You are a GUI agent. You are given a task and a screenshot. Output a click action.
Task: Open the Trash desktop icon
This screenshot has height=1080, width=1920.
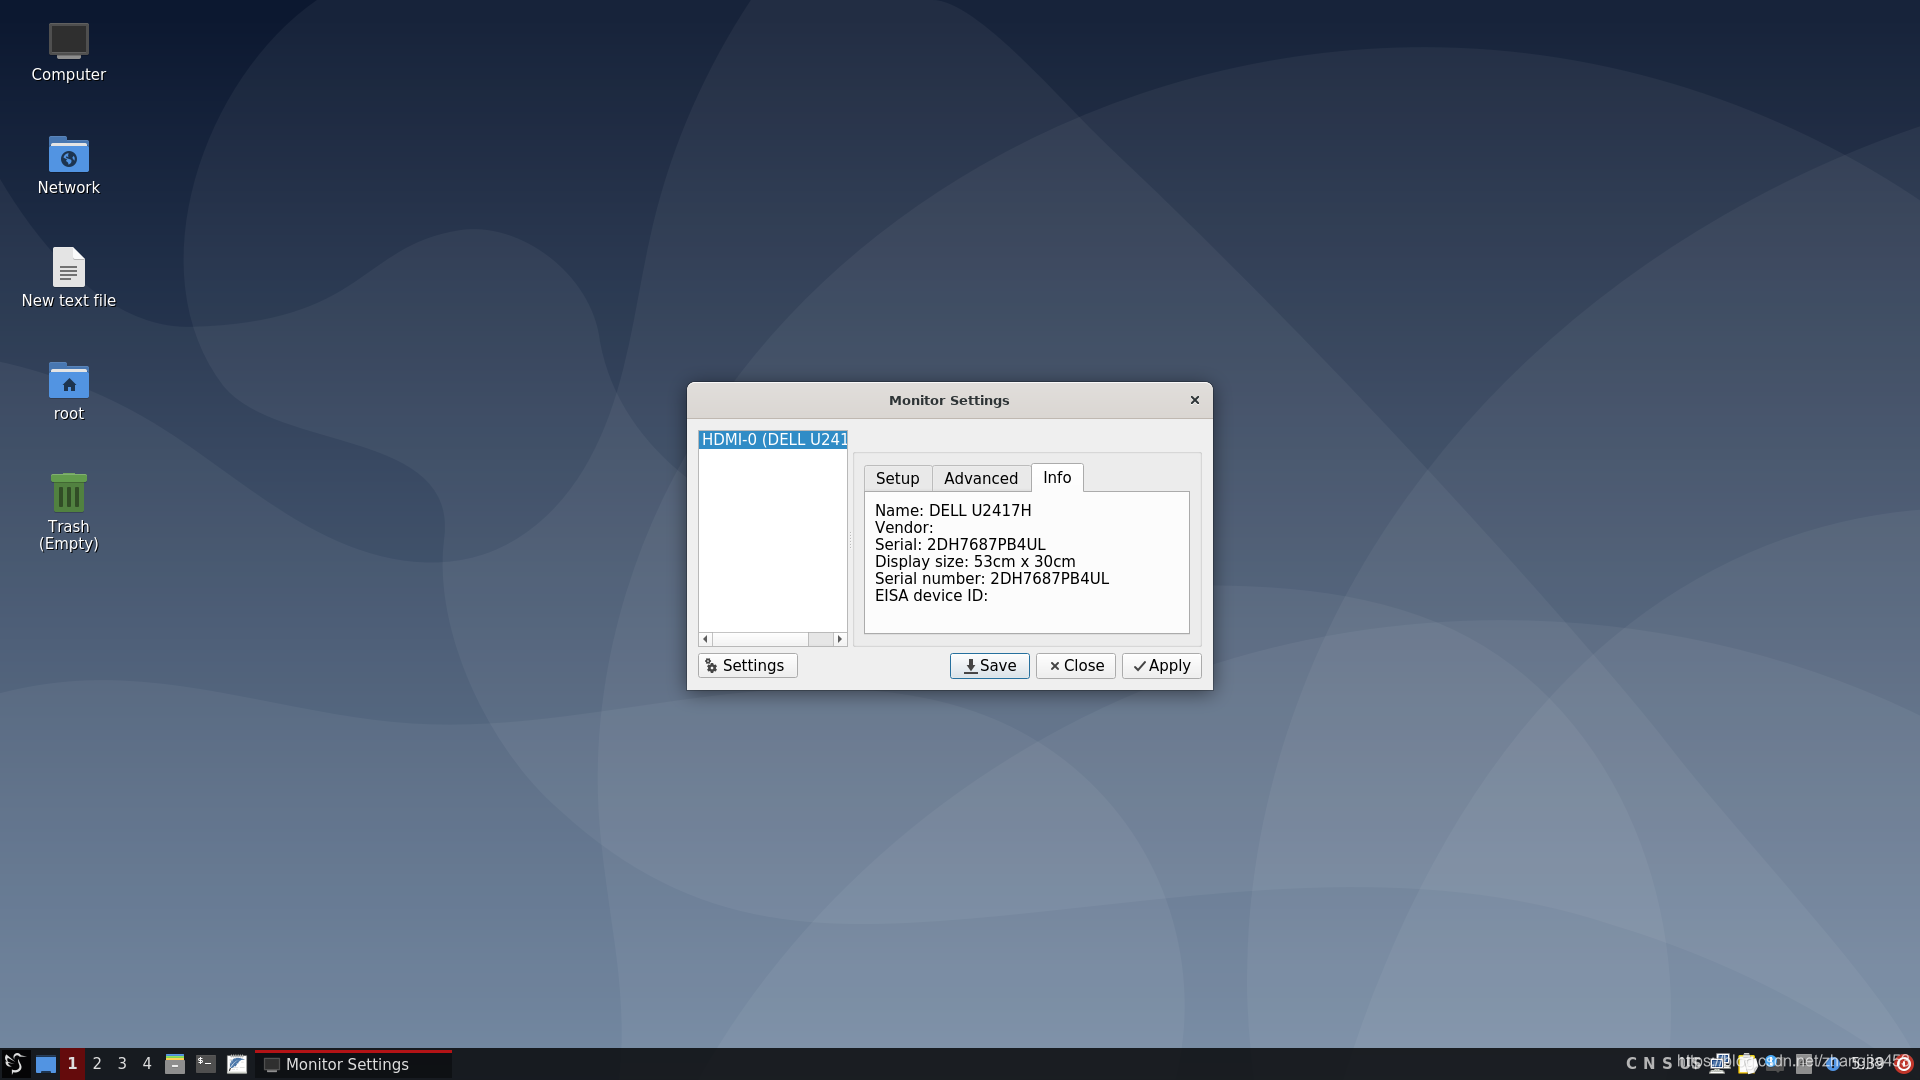click(68, 494)
